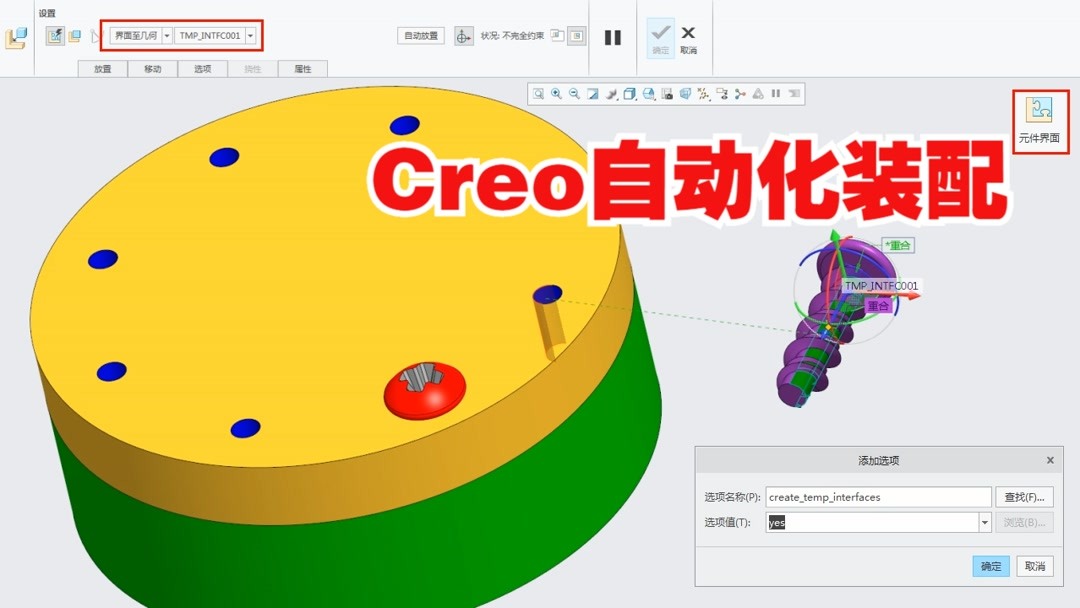Open the Display Style shaded-cube icon
Viewport: 1080px width, 608px height.
point(631,93)
